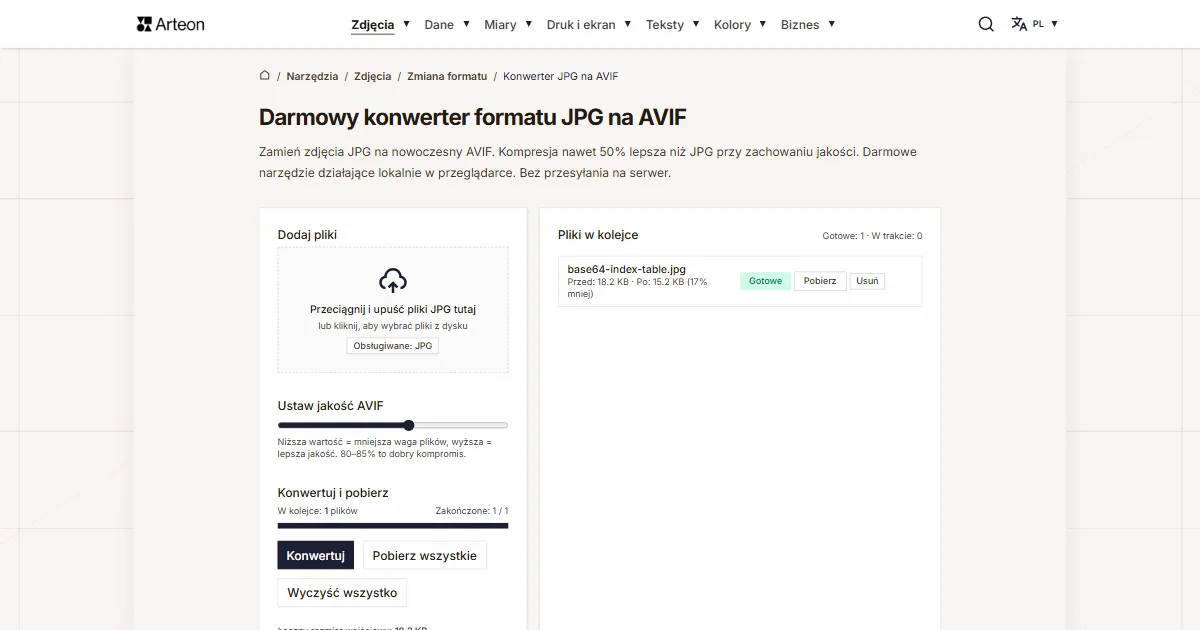This screenshot has height=630, width=1200.
Task: Expand the Druk i ekran dropdown arrow
Action: point(627,23)
